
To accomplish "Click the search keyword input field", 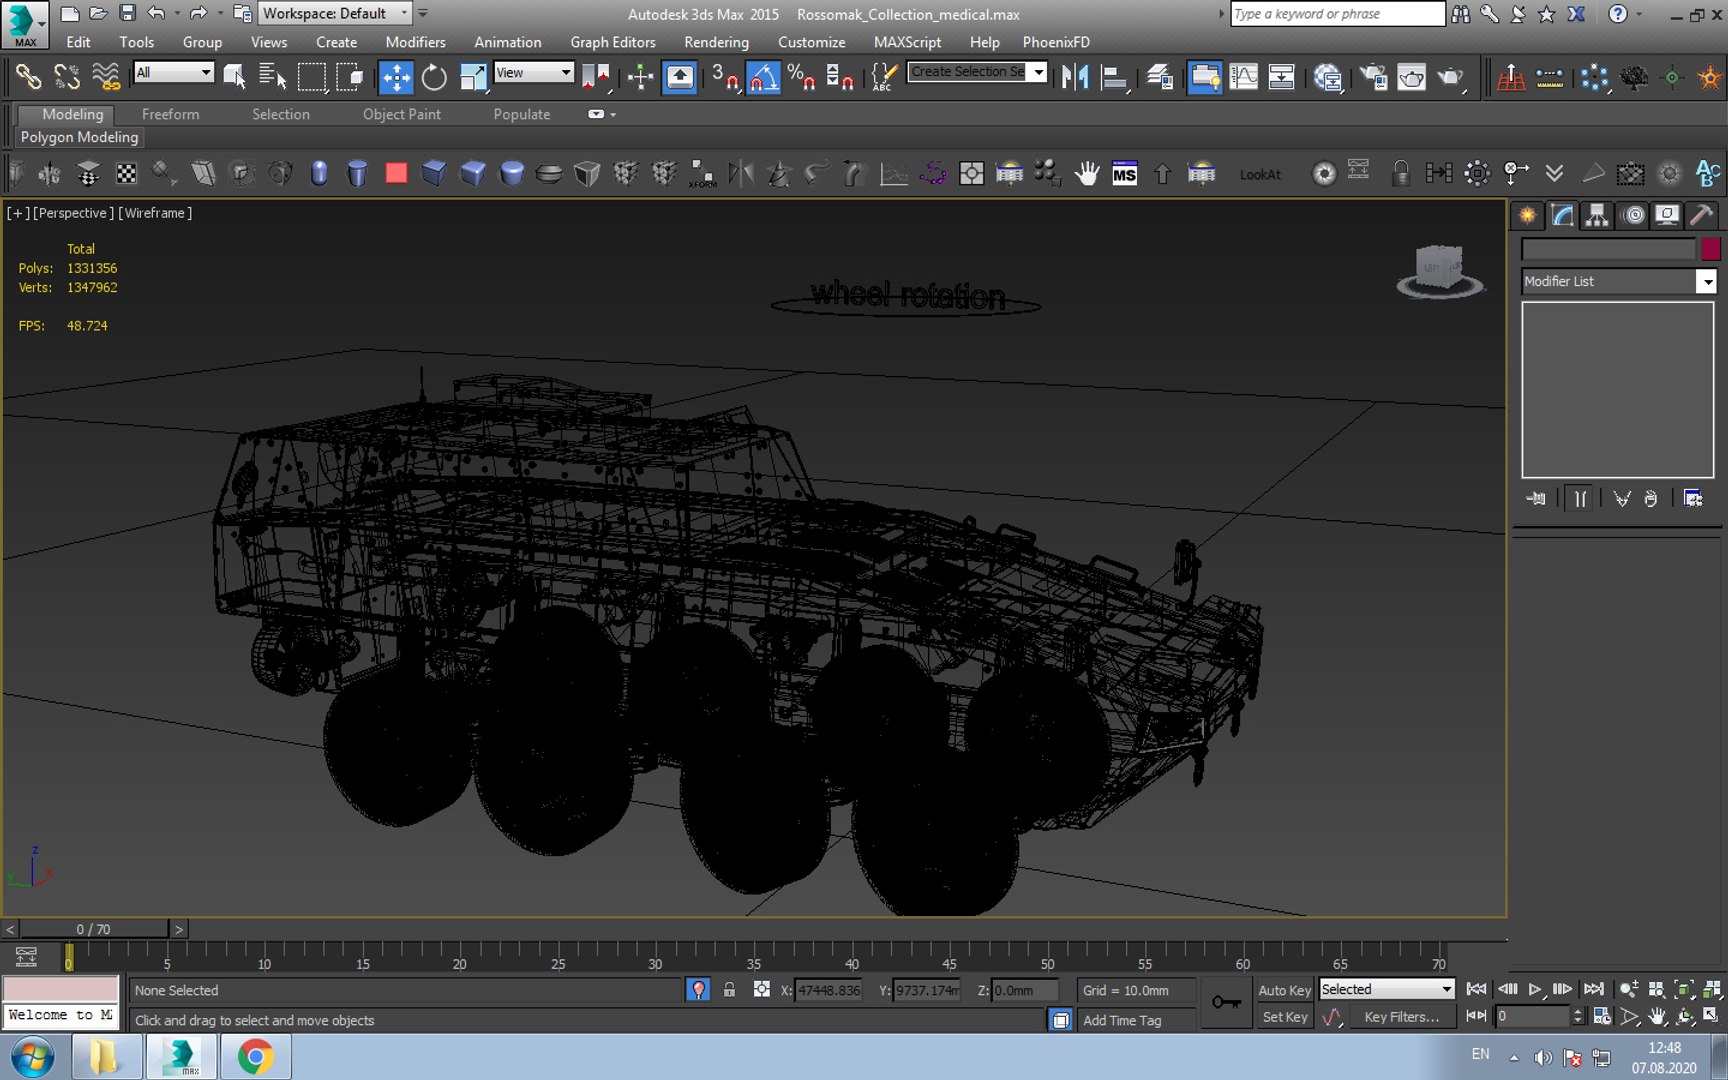I will (x=1337, y=13).
